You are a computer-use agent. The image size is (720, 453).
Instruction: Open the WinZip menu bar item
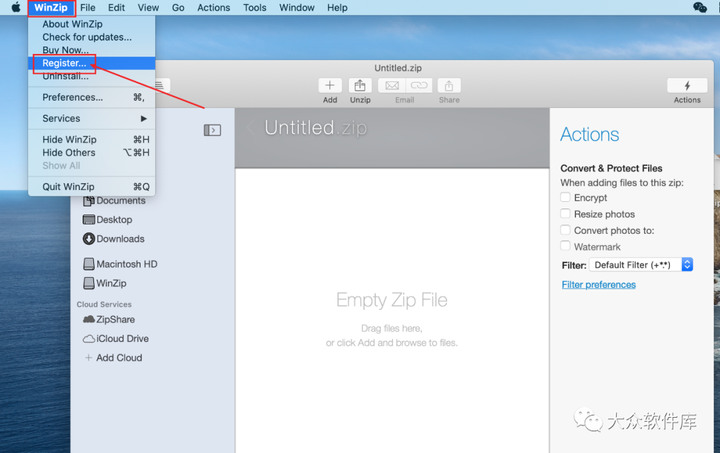pyautogui.click(x=51, y=7)
